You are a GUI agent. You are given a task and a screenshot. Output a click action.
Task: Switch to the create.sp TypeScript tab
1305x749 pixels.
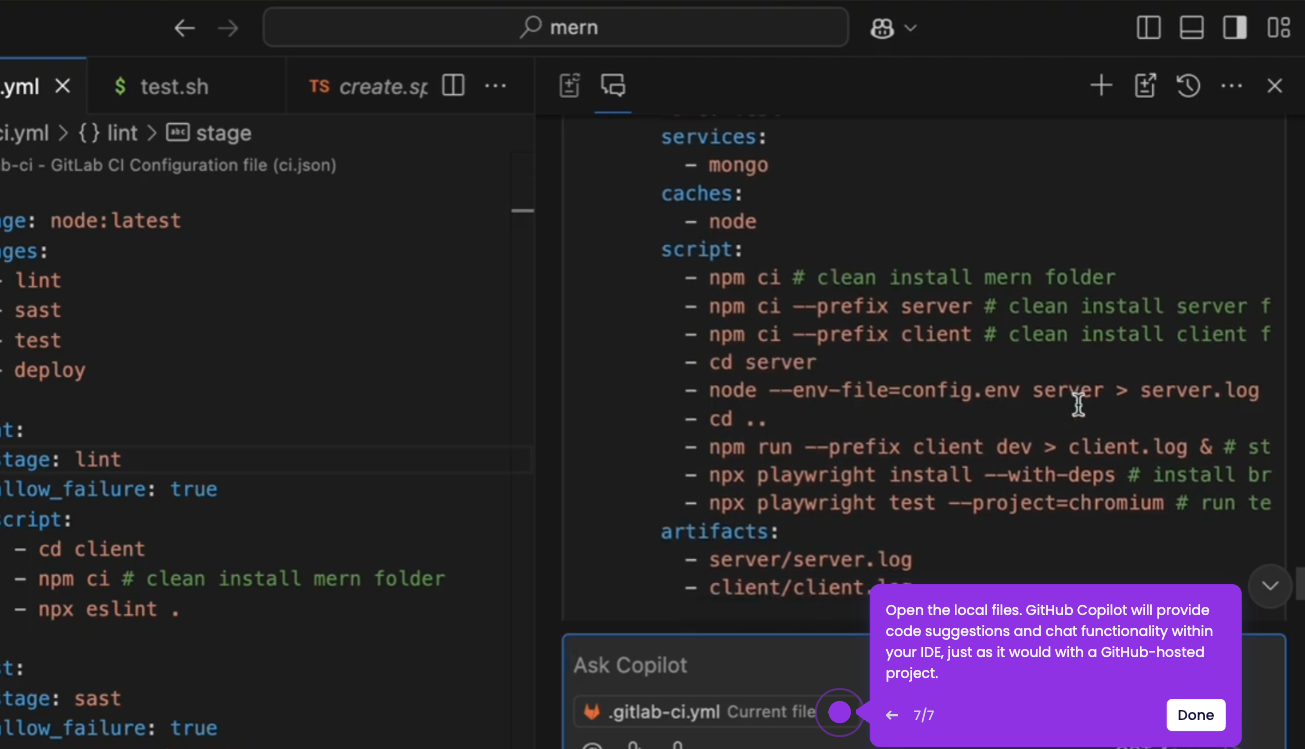(367, 86)
